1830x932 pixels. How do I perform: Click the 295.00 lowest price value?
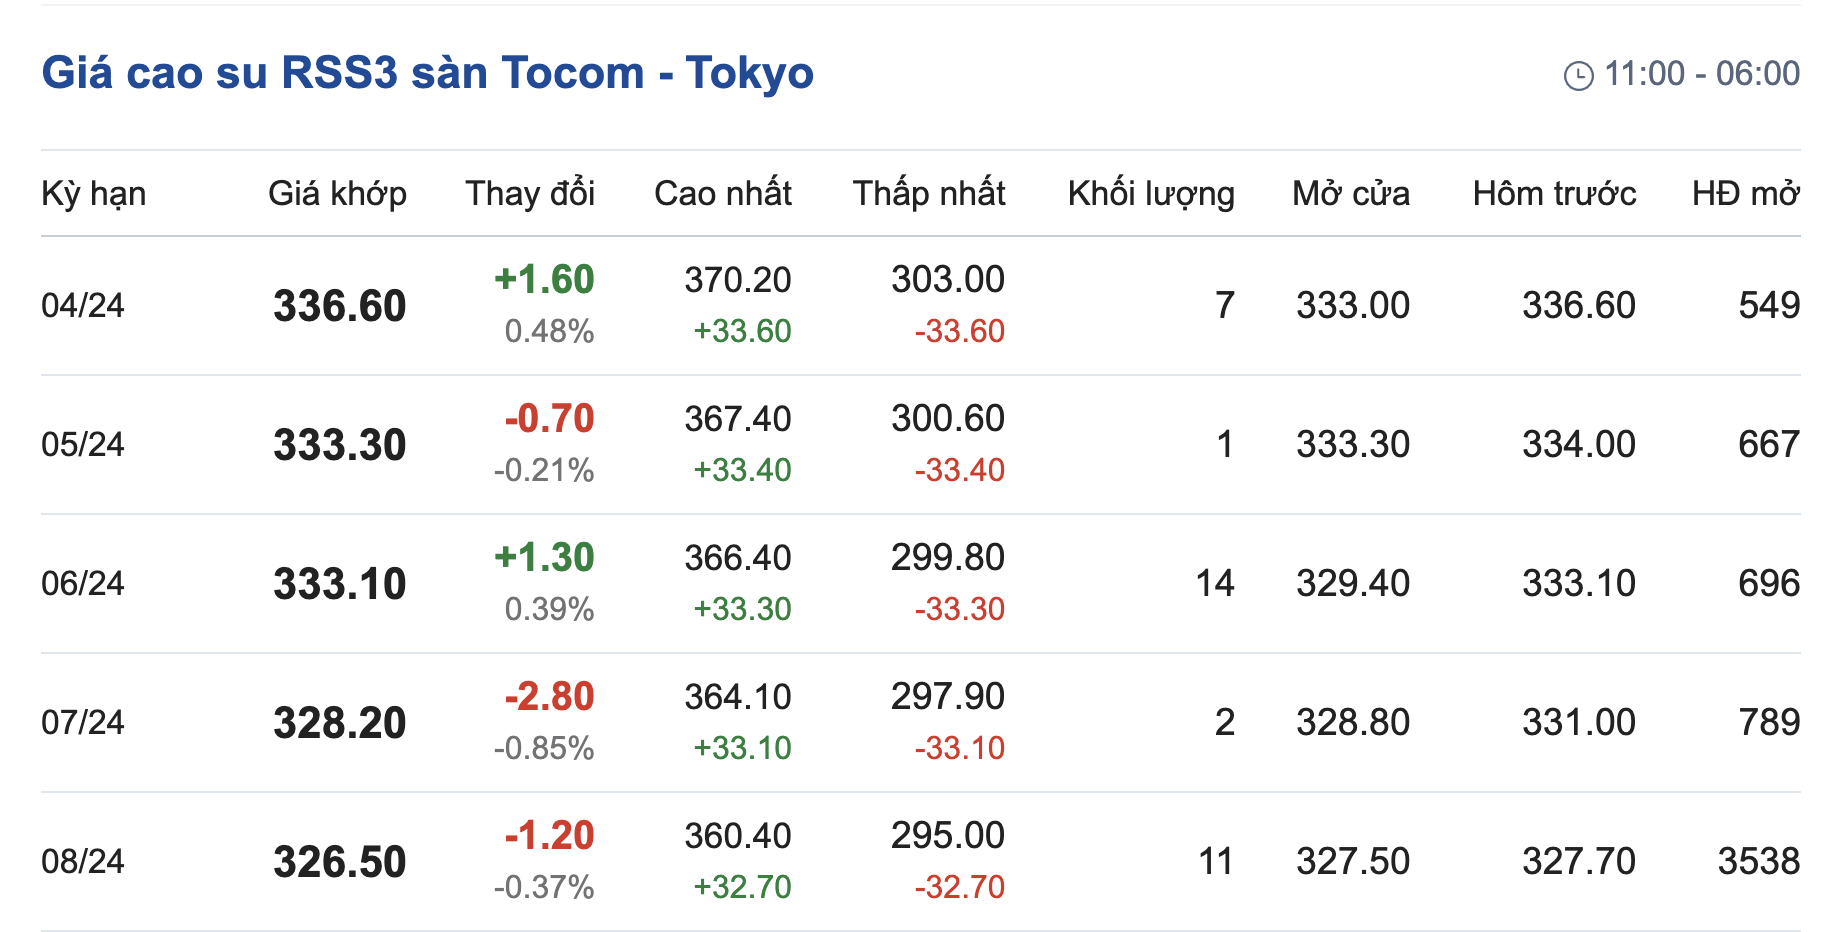(x=947, y=835)
